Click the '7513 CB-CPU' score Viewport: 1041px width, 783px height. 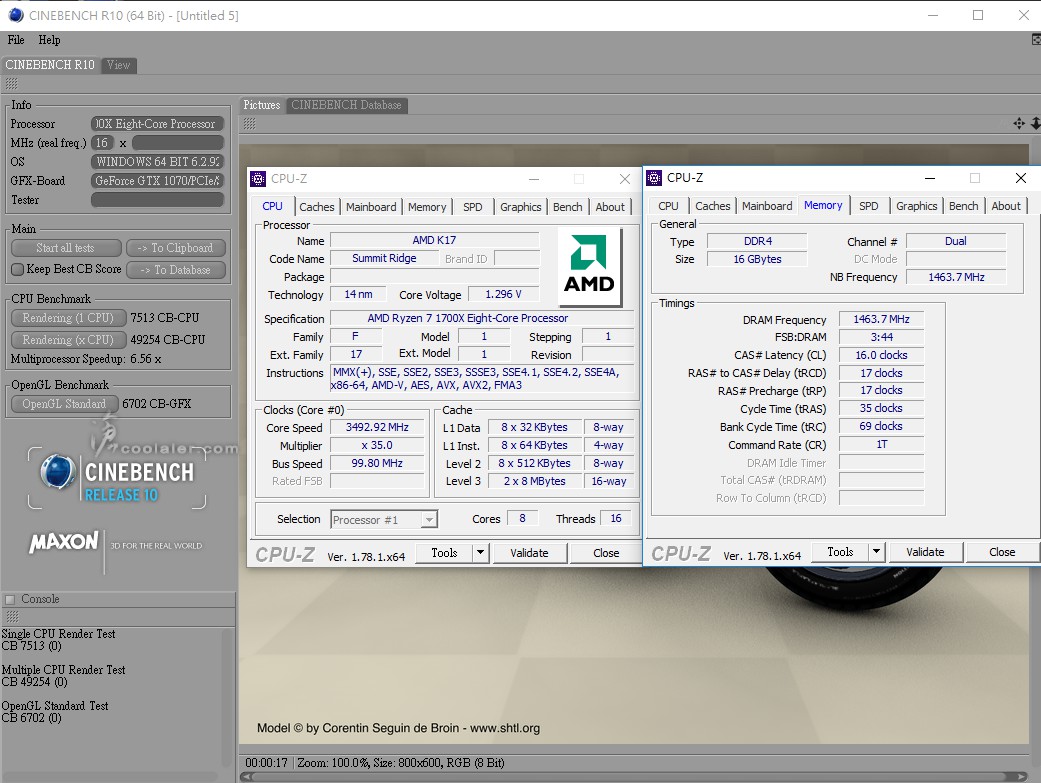(165, 317)
